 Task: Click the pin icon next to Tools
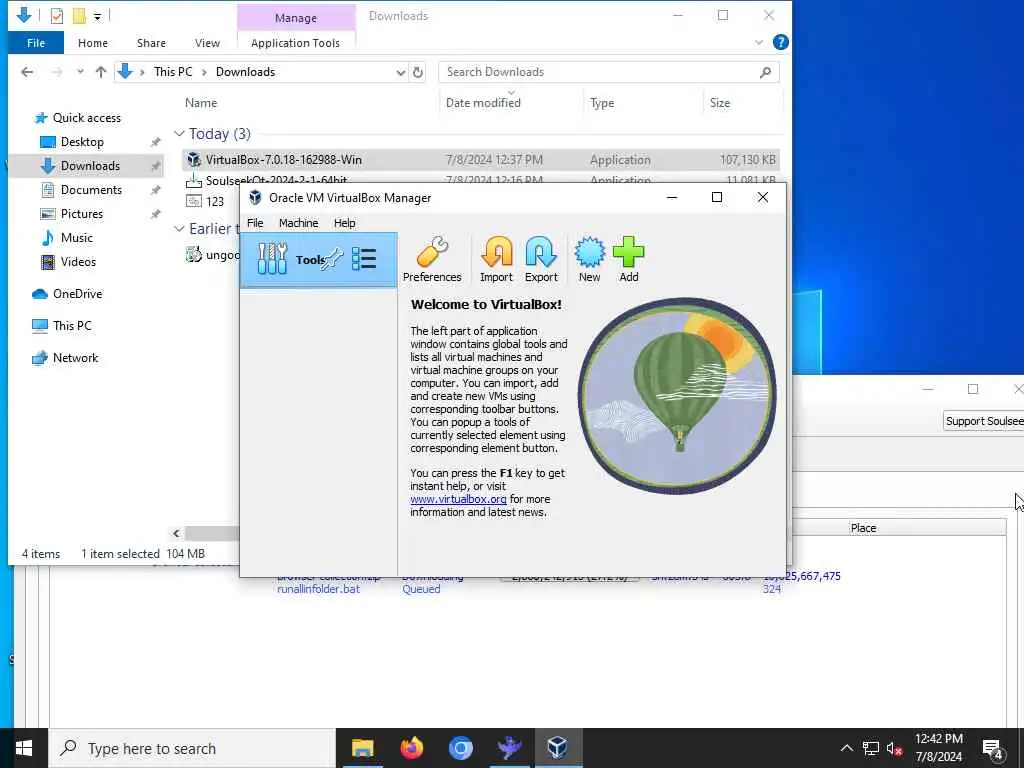pyautogui.click(x=332, y=259)
